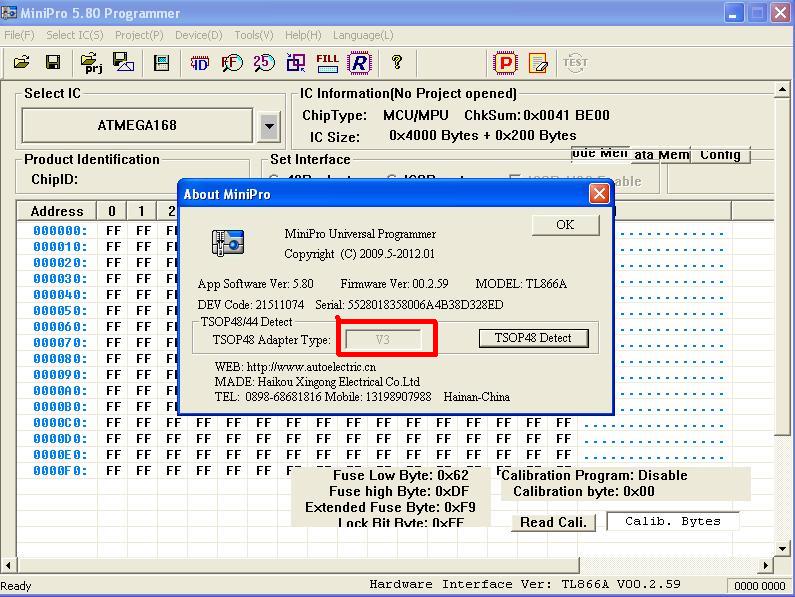Click the R read chip icon
This screenshot has width=795, height=597.
[359, 63]
